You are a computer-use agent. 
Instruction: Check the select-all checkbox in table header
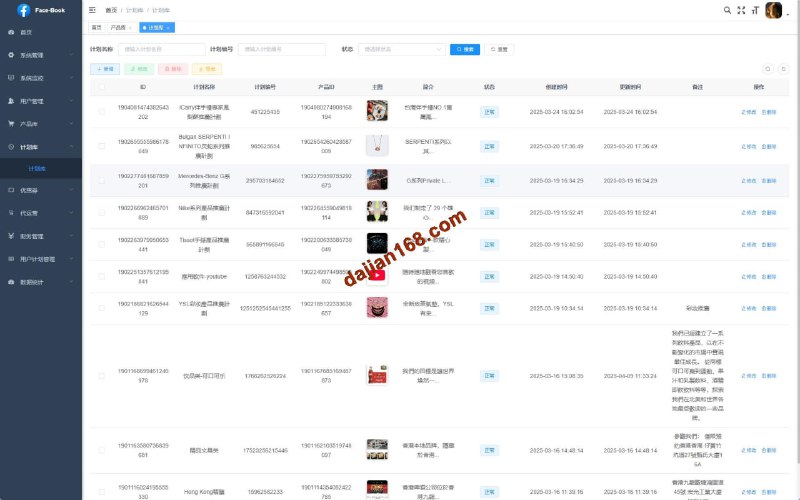click(x=101, y=87)
